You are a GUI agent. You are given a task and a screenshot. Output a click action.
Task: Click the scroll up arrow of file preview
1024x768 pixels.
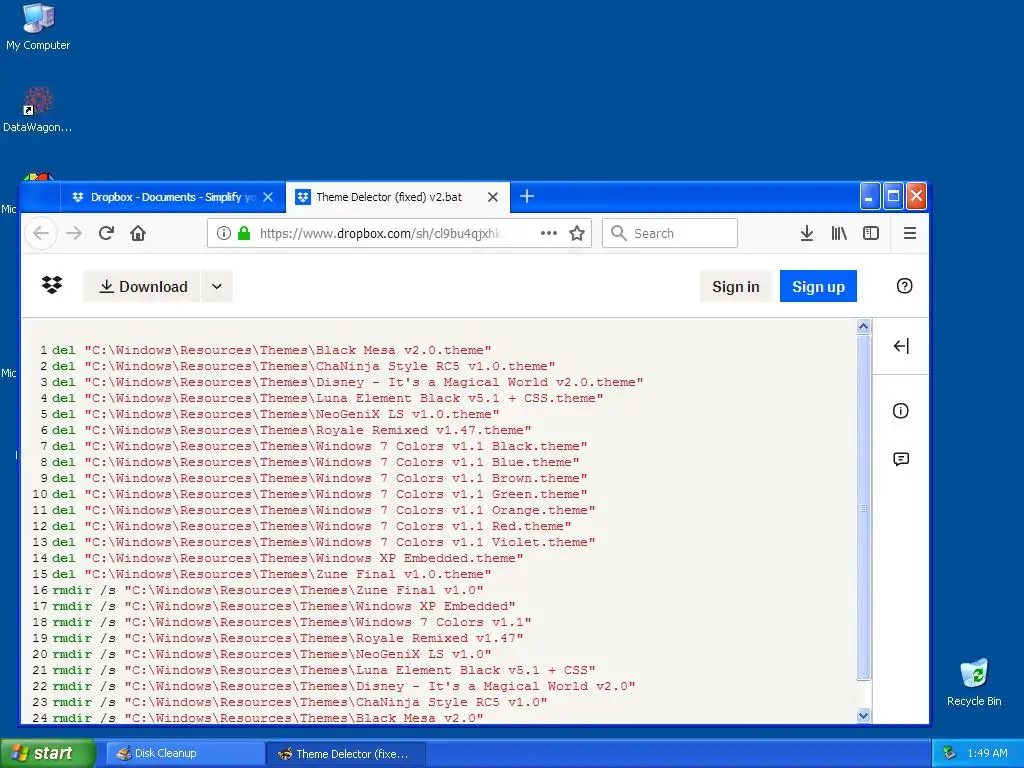(x=863, y=327)
